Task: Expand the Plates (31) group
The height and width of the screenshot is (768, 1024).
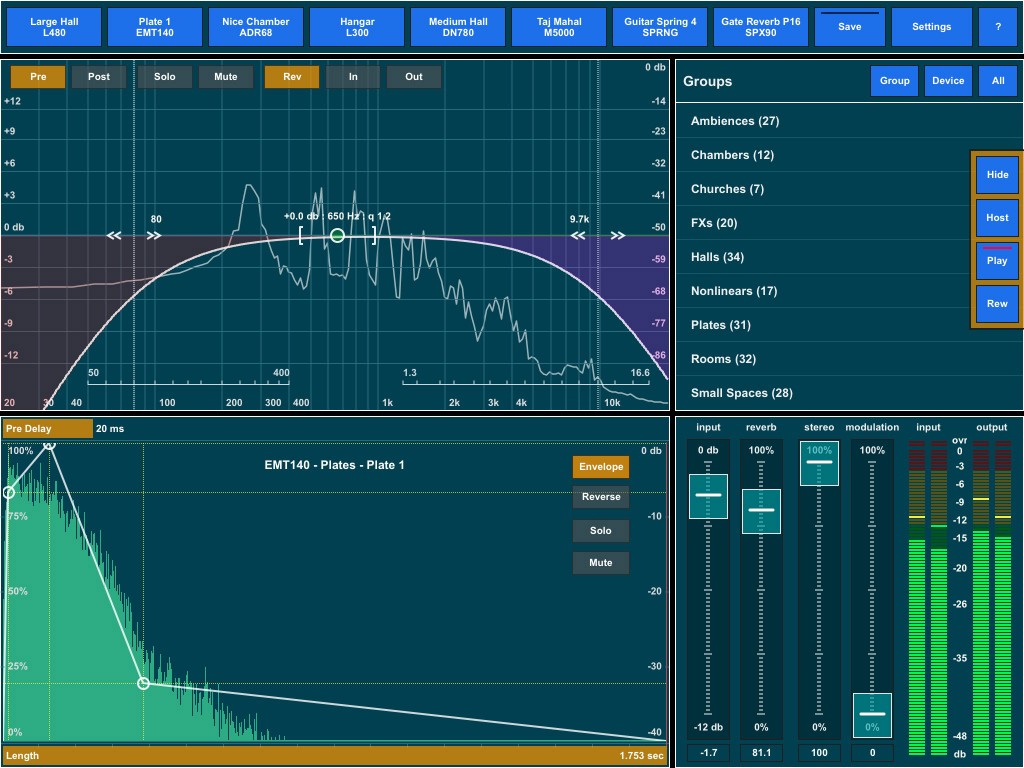Action: coord(720,325)
